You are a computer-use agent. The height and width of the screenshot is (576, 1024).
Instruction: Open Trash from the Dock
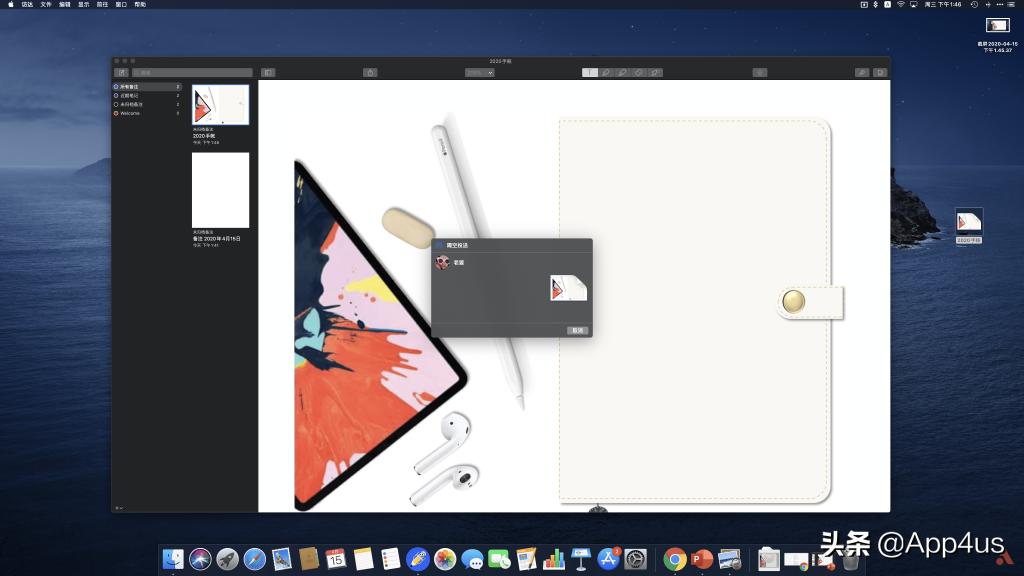pos(850,559)
